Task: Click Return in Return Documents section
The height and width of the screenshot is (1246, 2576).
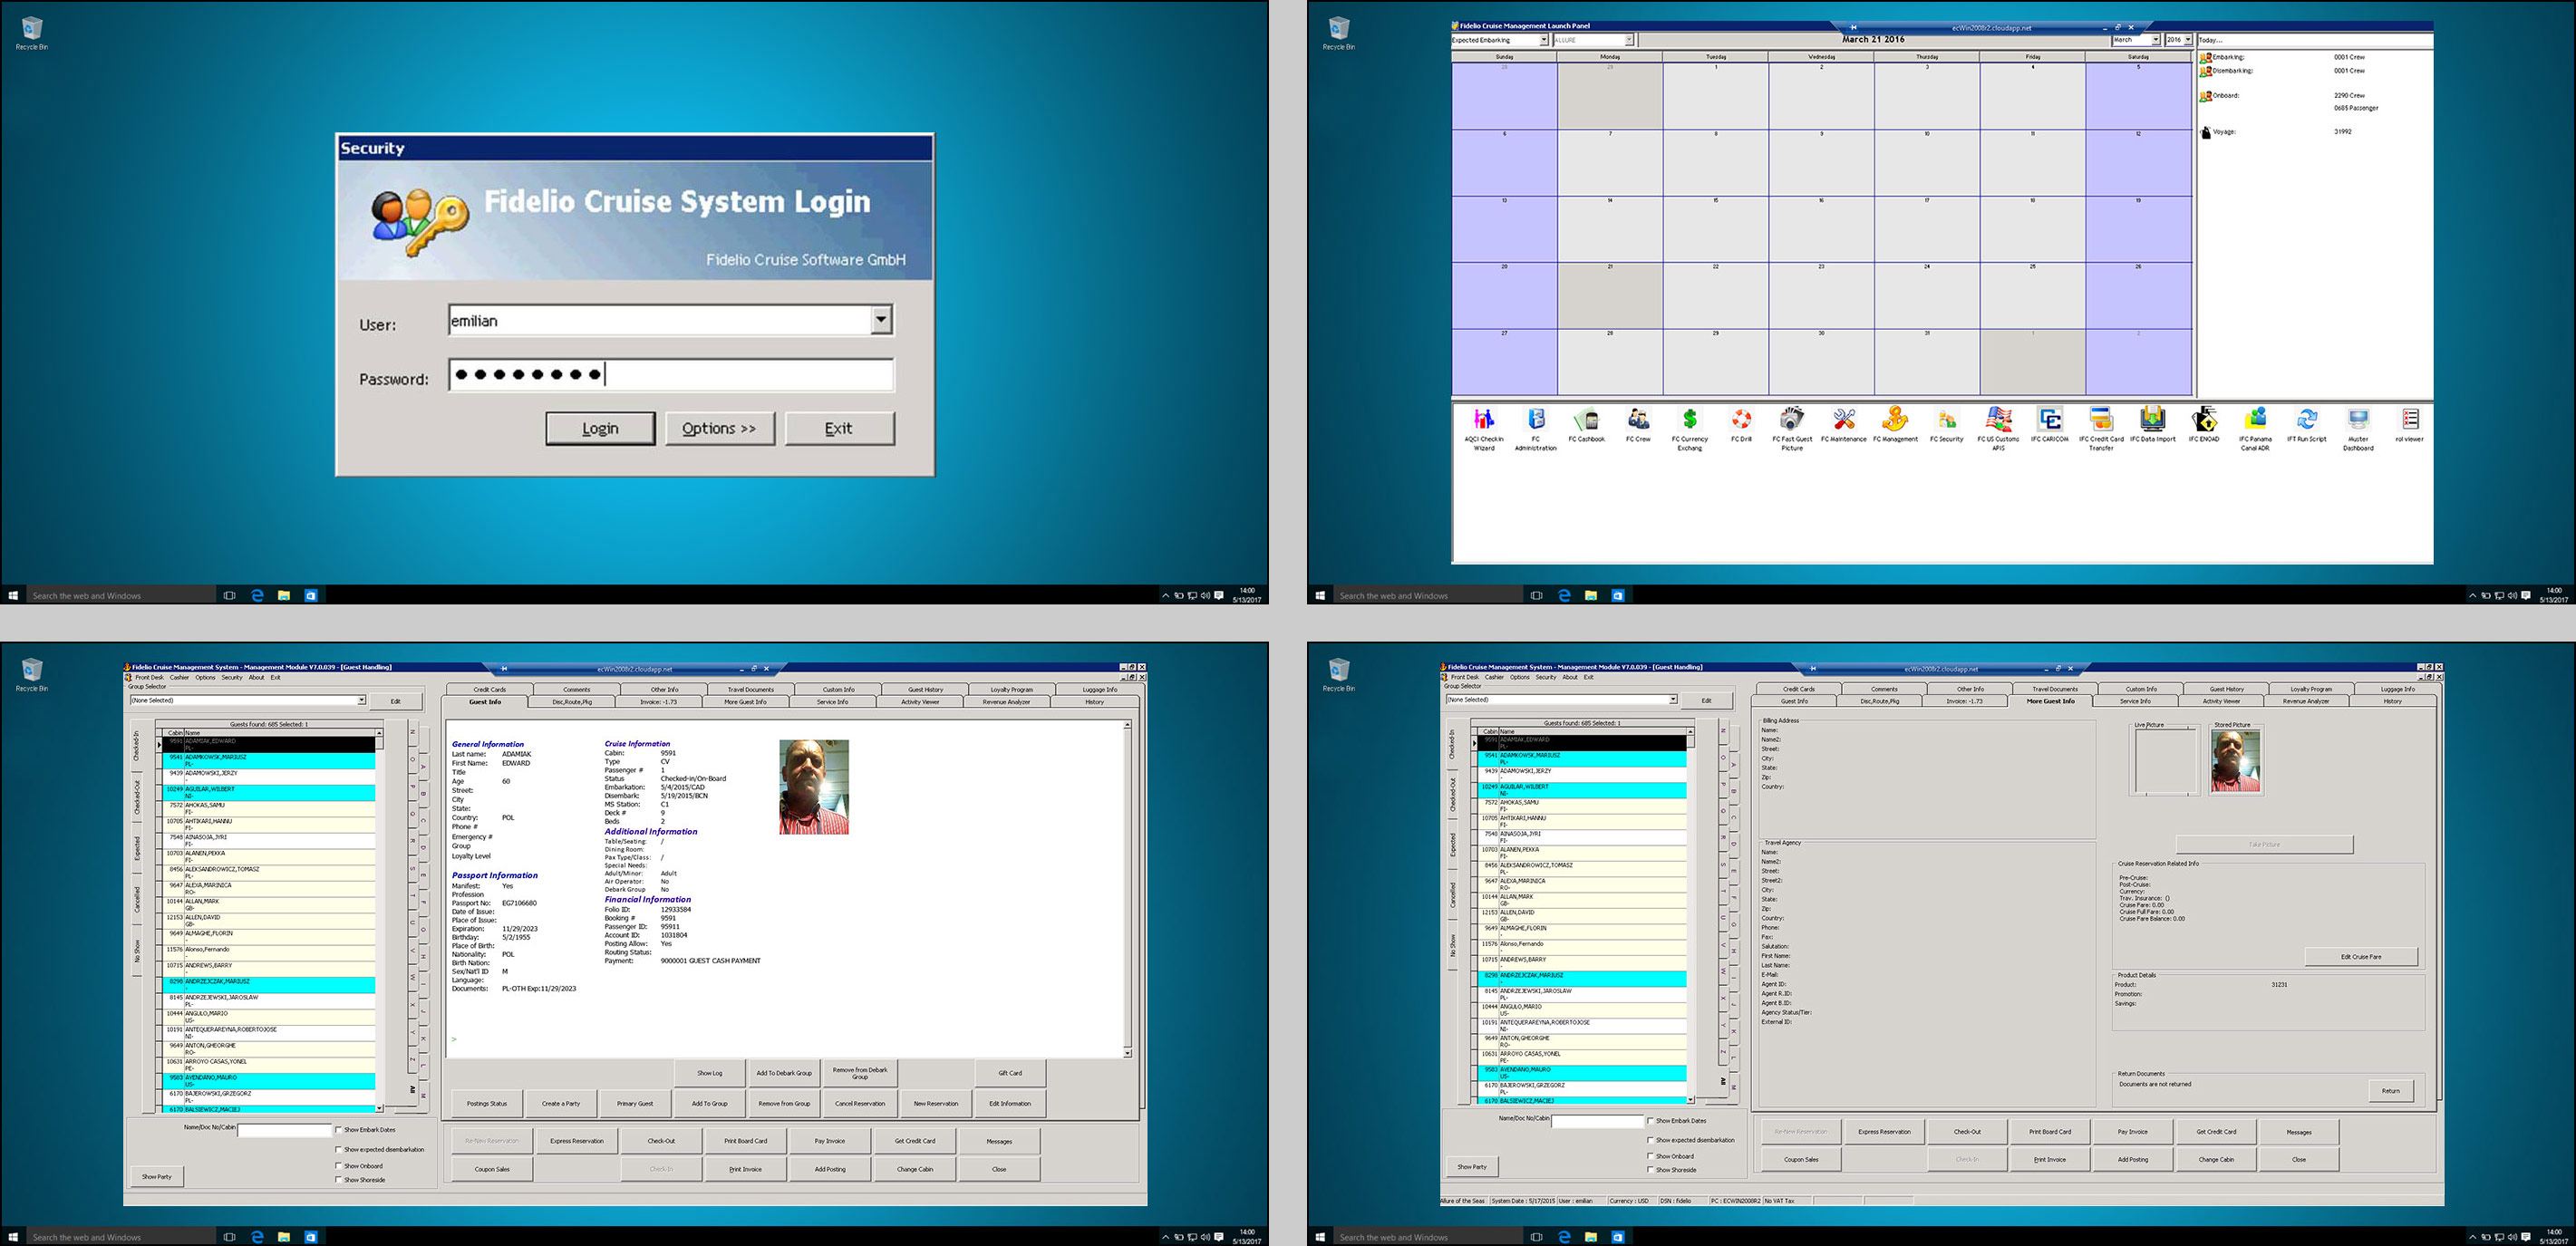Action: pos(2390,1090)
